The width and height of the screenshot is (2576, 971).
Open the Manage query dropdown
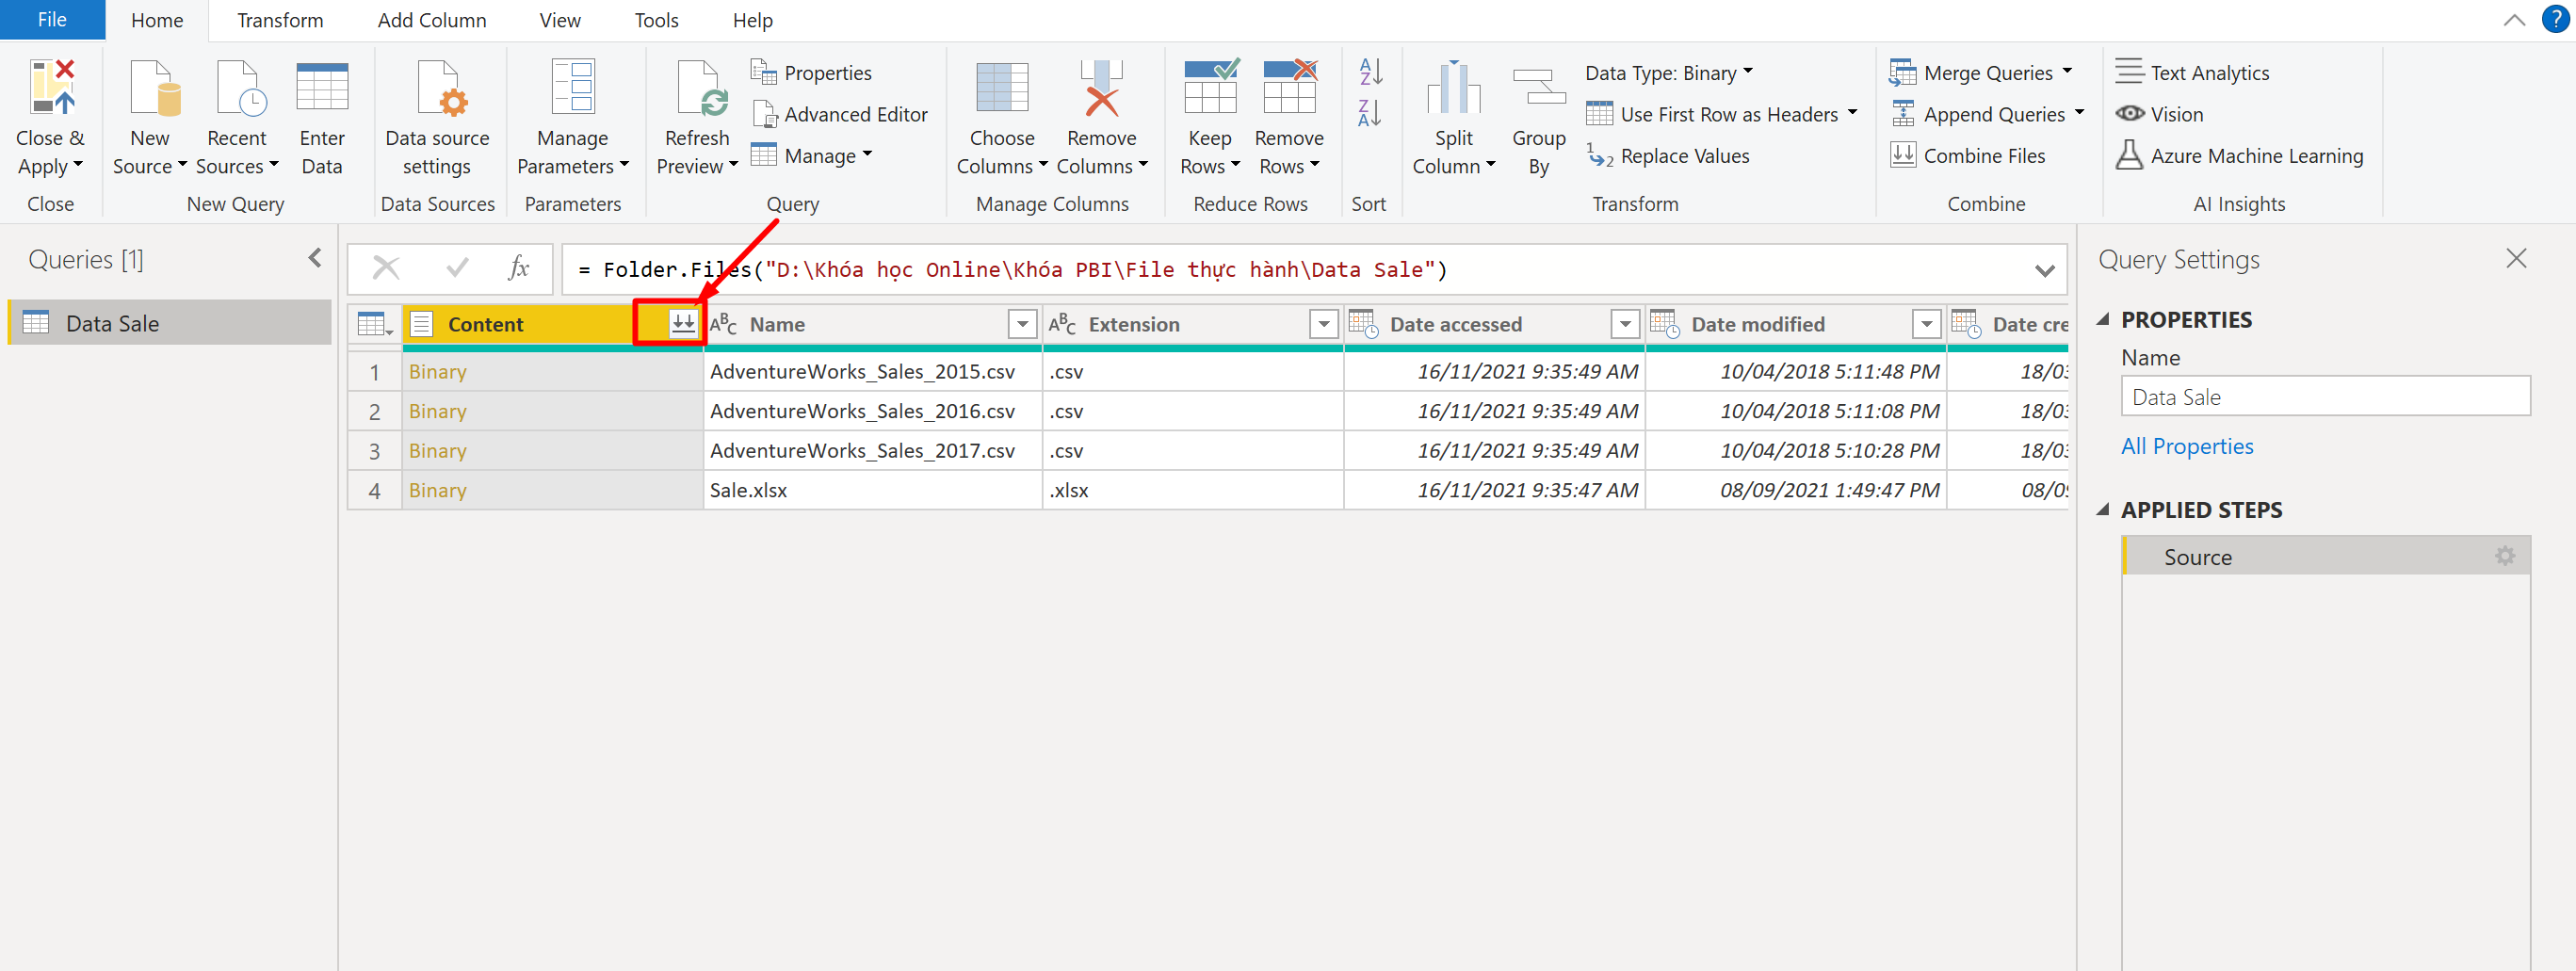pos(811,156)
